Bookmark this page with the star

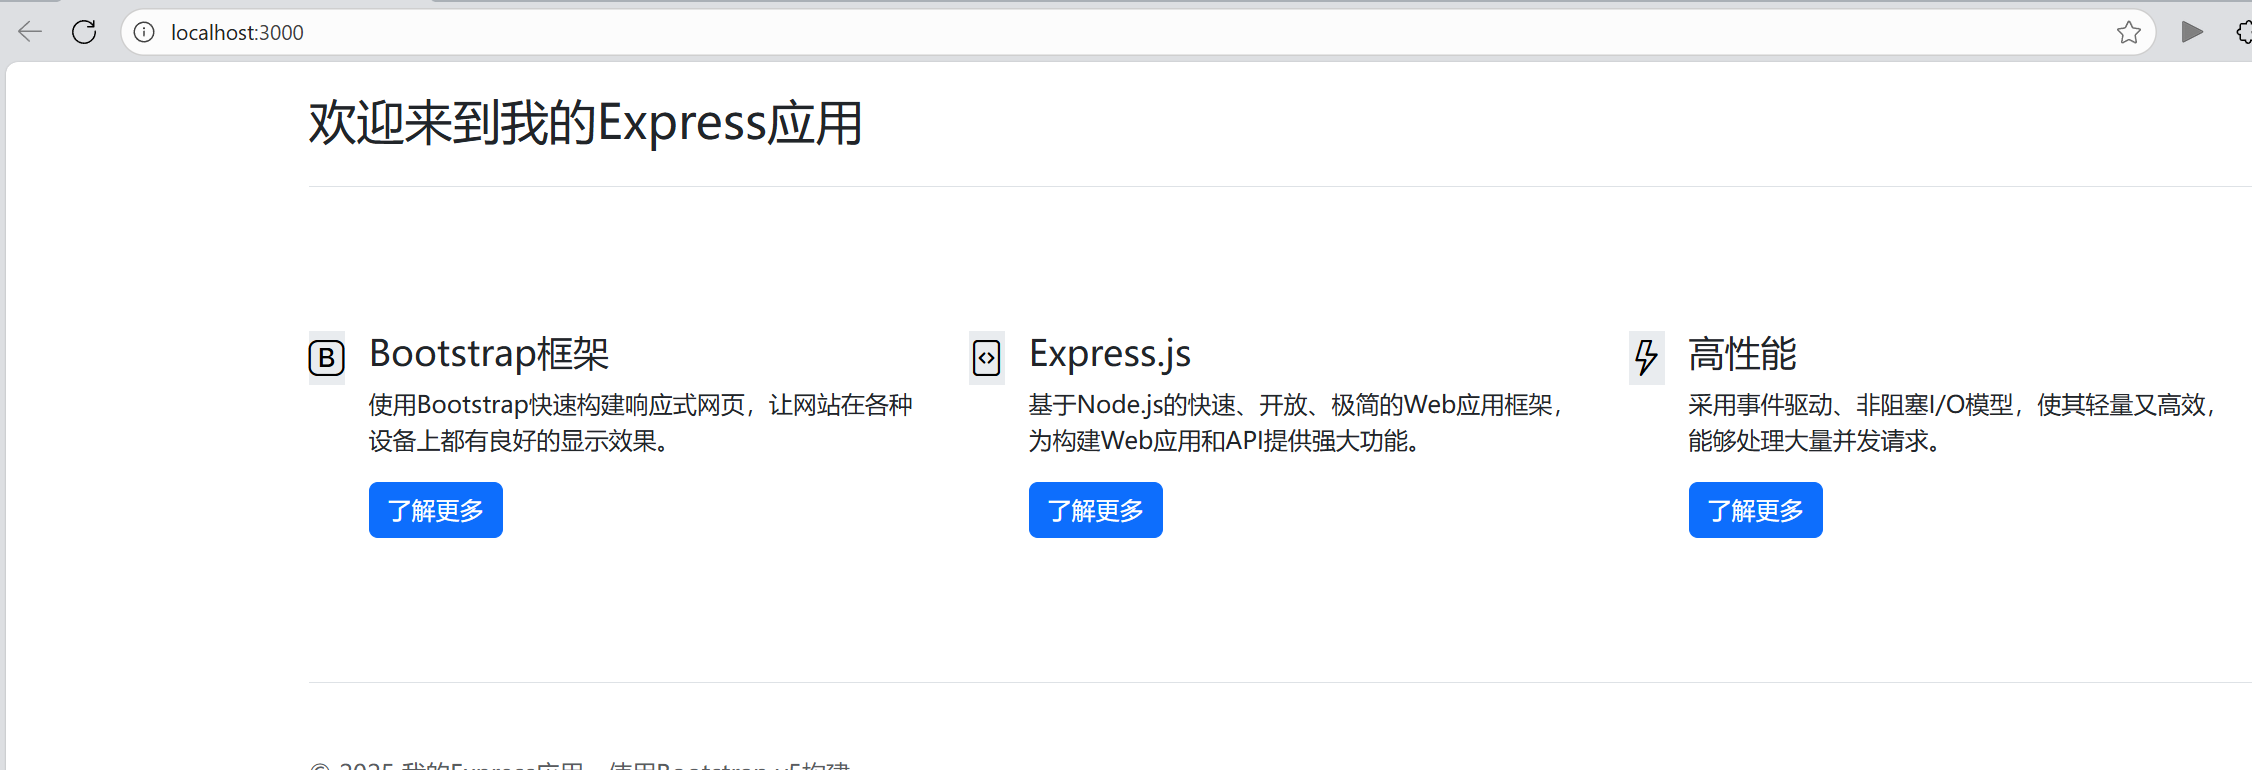tap(2128, 32)
